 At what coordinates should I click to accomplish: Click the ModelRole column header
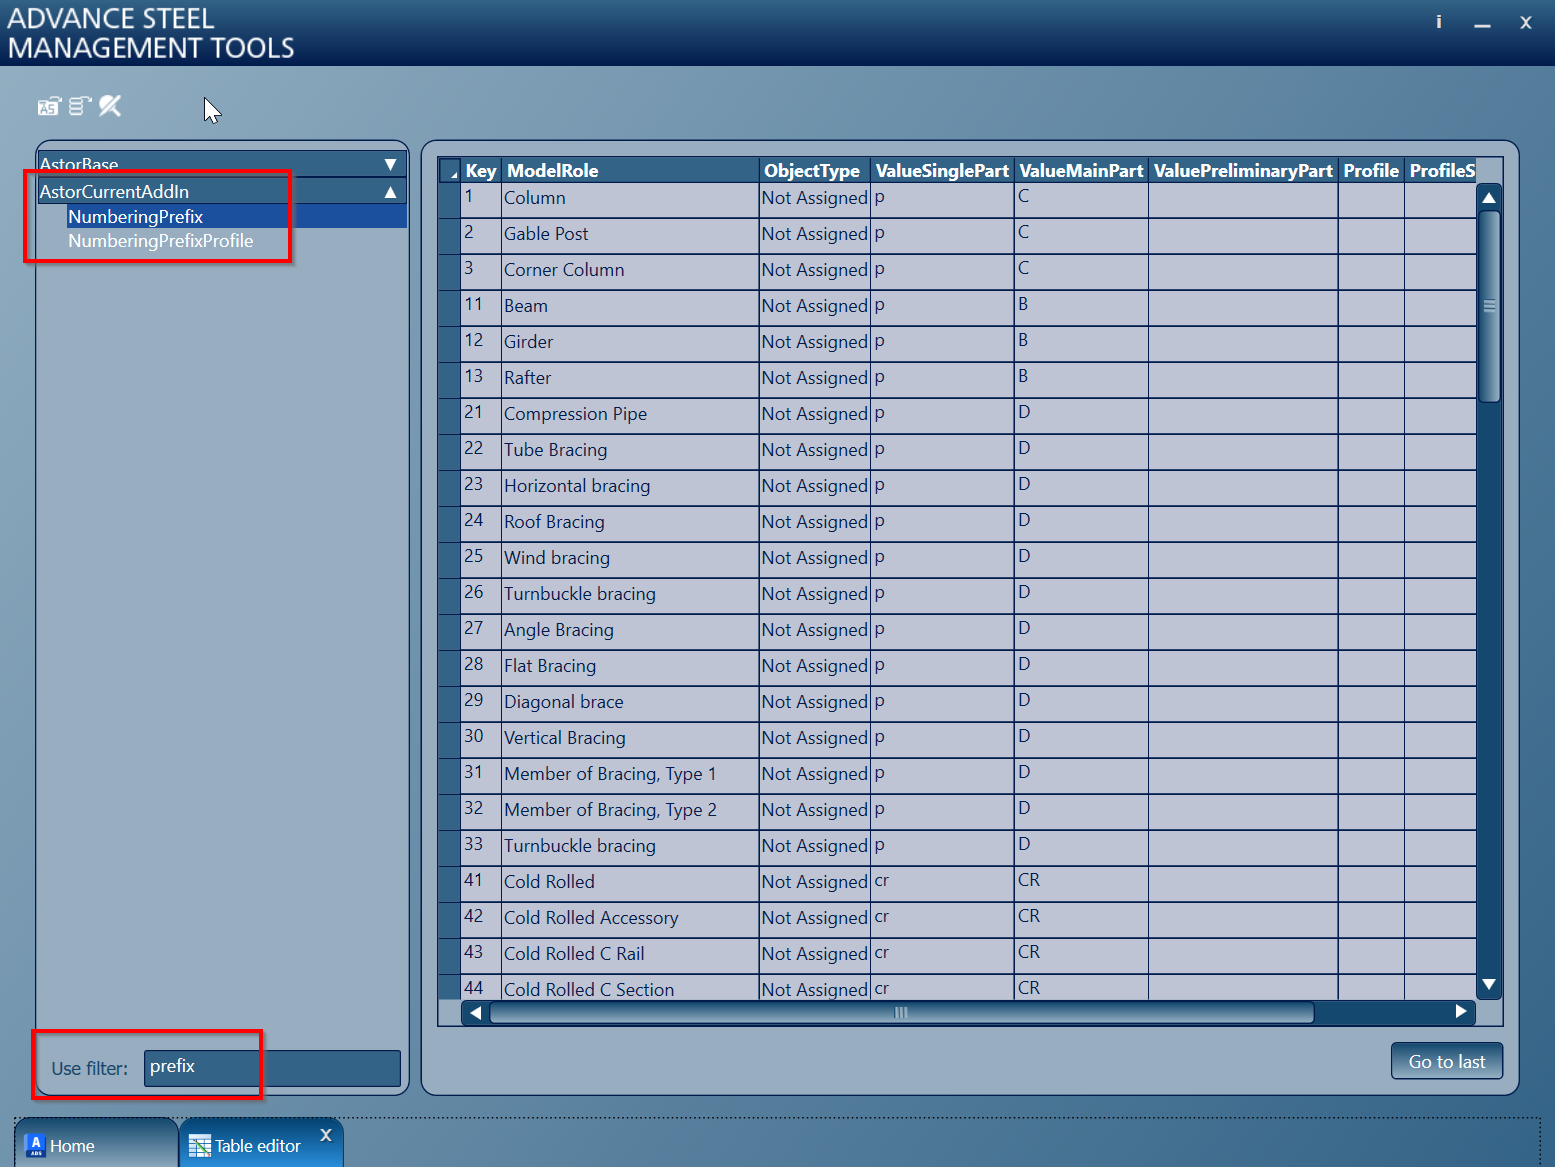point(552,170)
